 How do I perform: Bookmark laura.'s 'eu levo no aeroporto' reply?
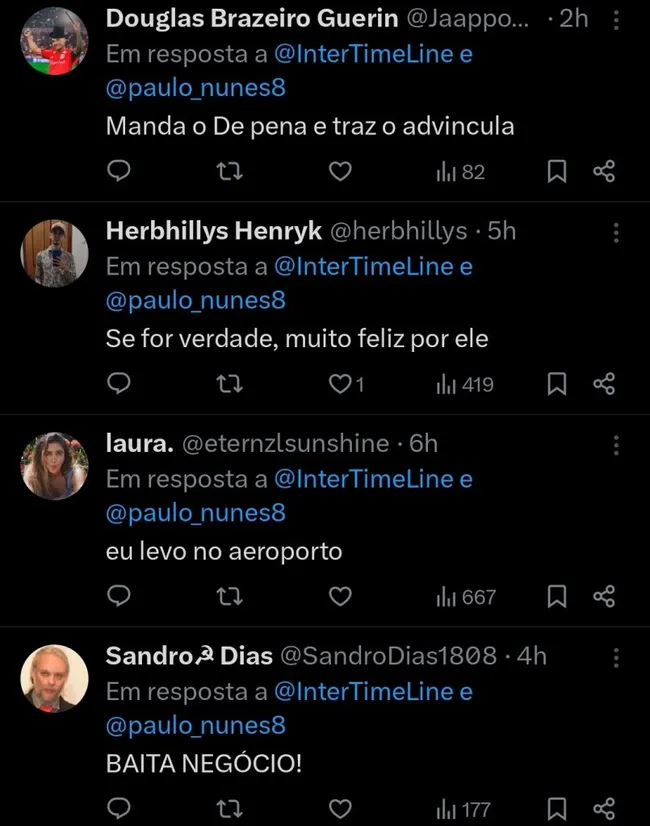556,596
